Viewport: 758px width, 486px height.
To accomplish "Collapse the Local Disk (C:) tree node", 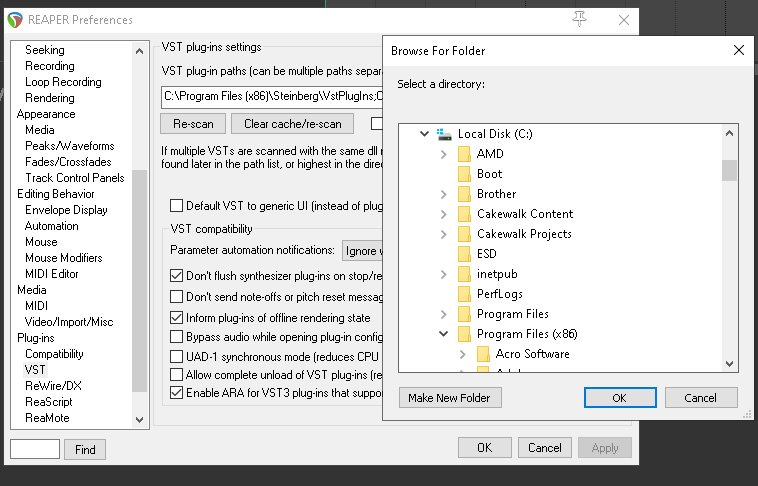I will (424, 134).
